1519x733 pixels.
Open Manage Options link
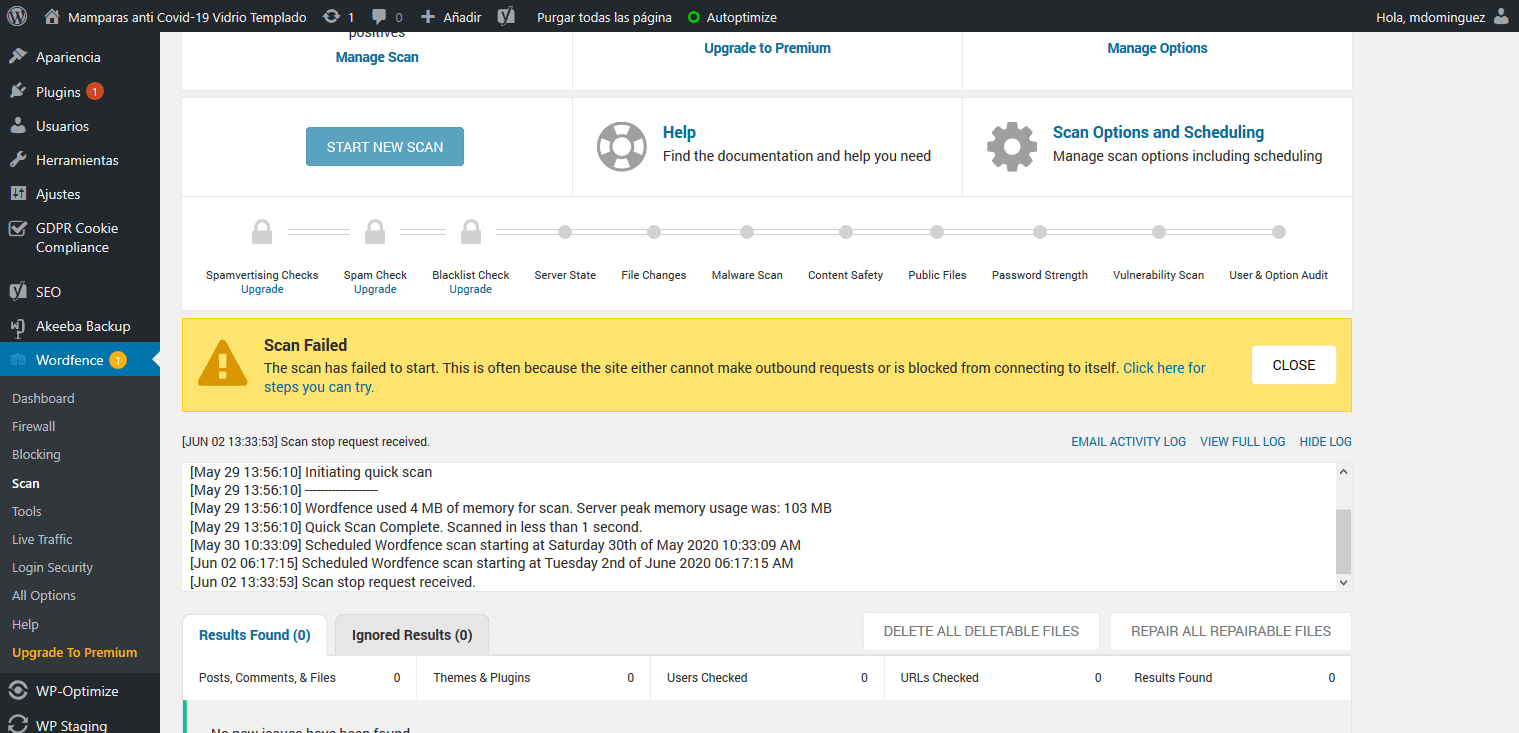coord(1157,48)
